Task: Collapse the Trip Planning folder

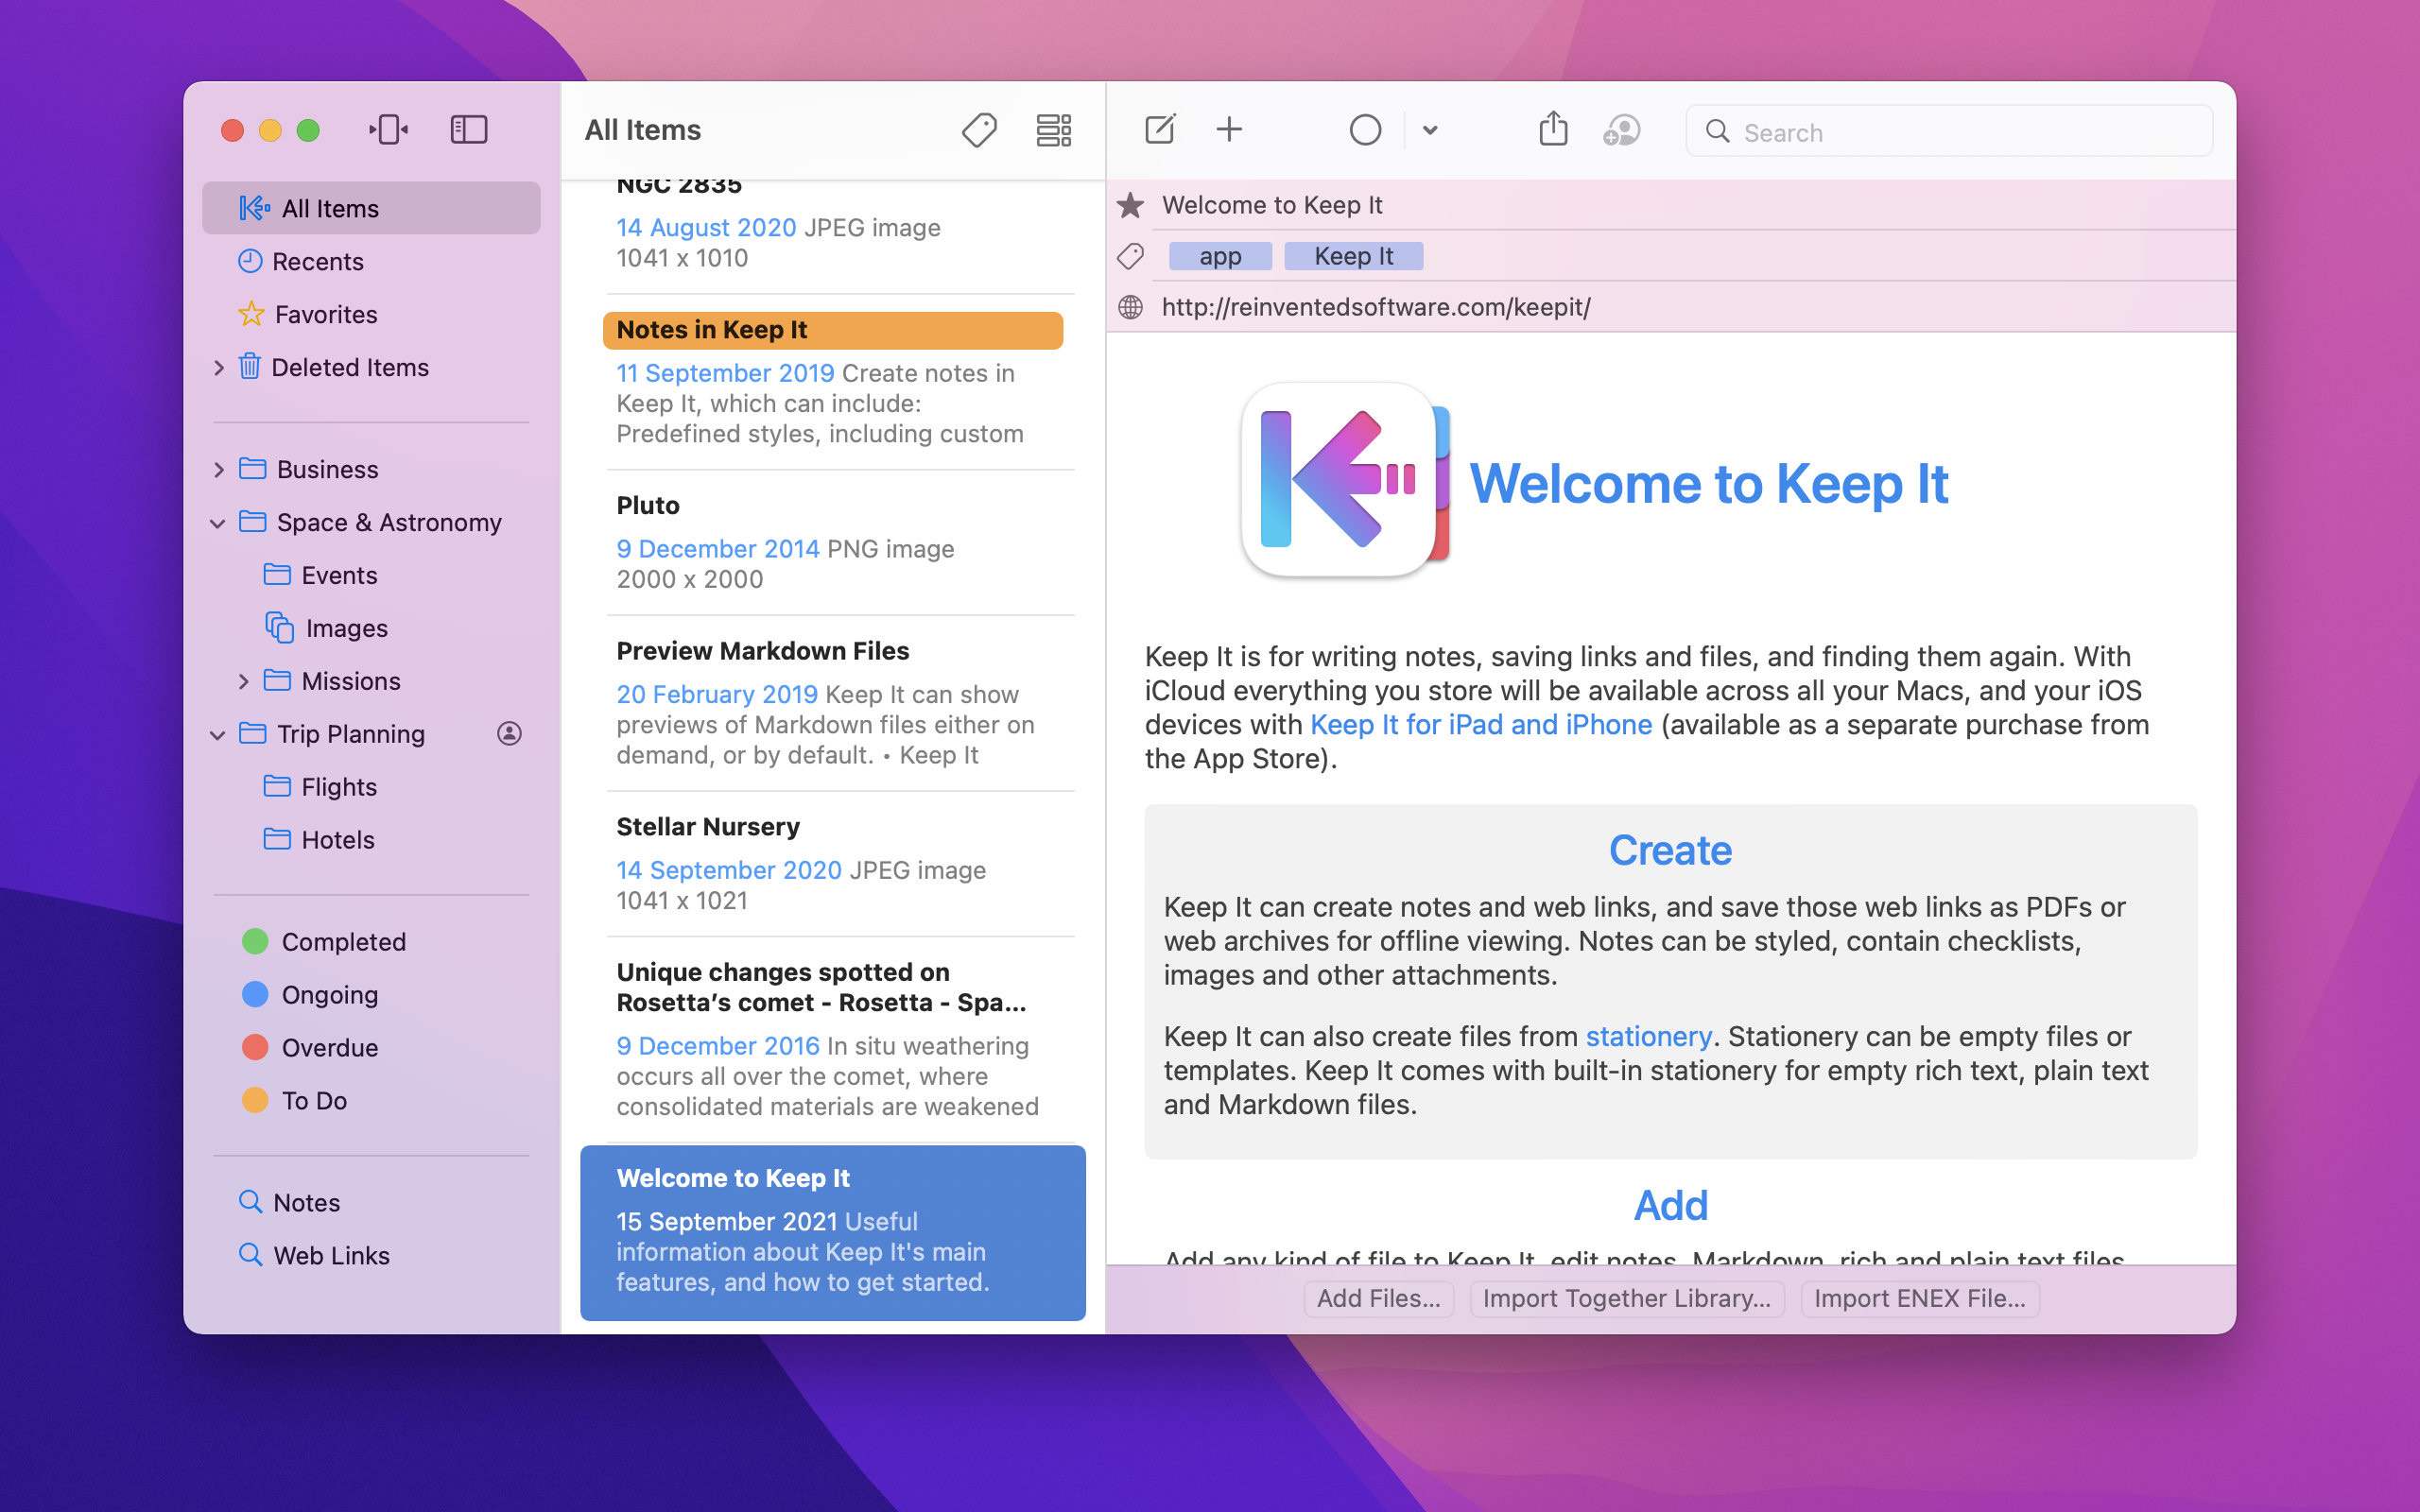Action: 219,733
